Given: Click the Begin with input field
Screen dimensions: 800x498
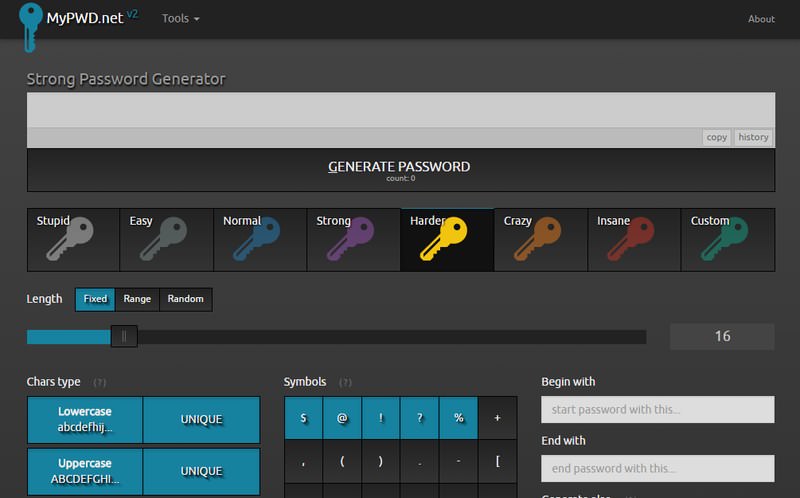Looking at the screenshot, I should pos(658,410).
